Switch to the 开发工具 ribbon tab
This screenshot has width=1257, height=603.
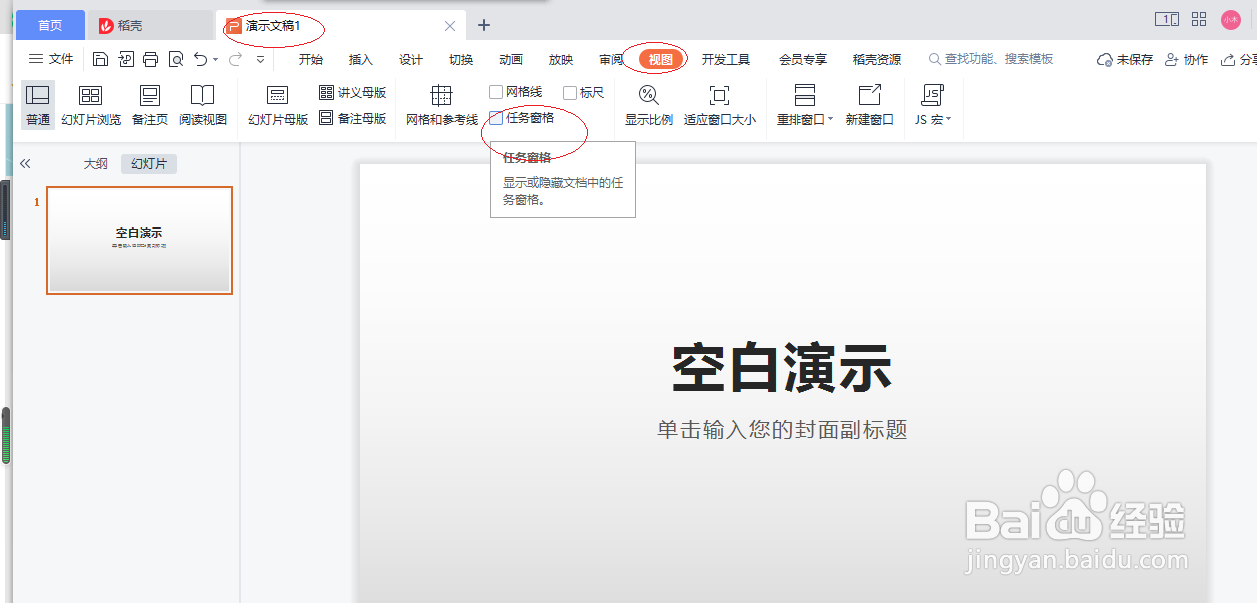click(726, 59)
